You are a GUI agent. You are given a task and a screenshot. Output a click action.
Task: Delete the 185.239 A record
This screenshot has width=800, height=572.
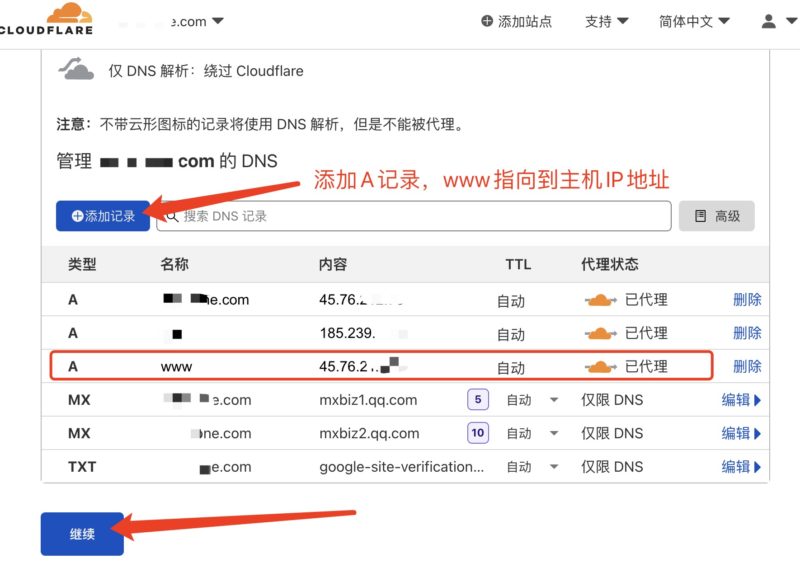[747, 333]
